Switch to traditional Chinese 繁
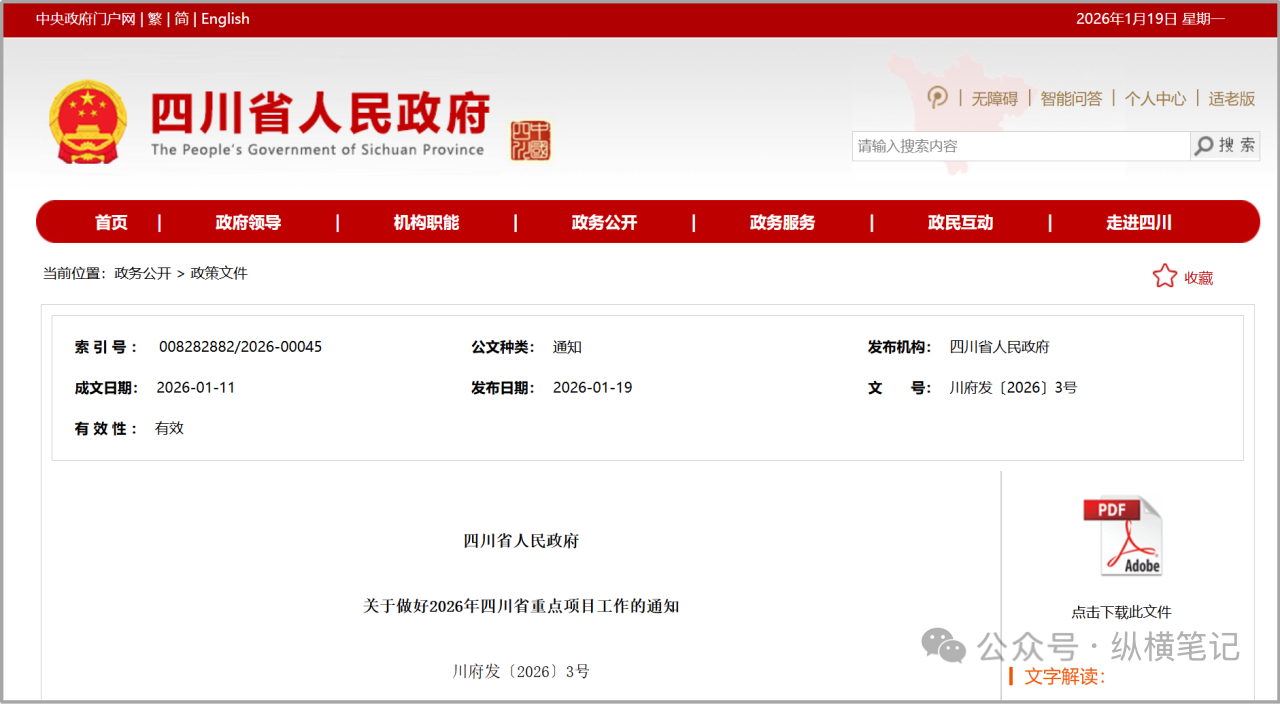The image size is (1280, 705). tap(155, 19)
